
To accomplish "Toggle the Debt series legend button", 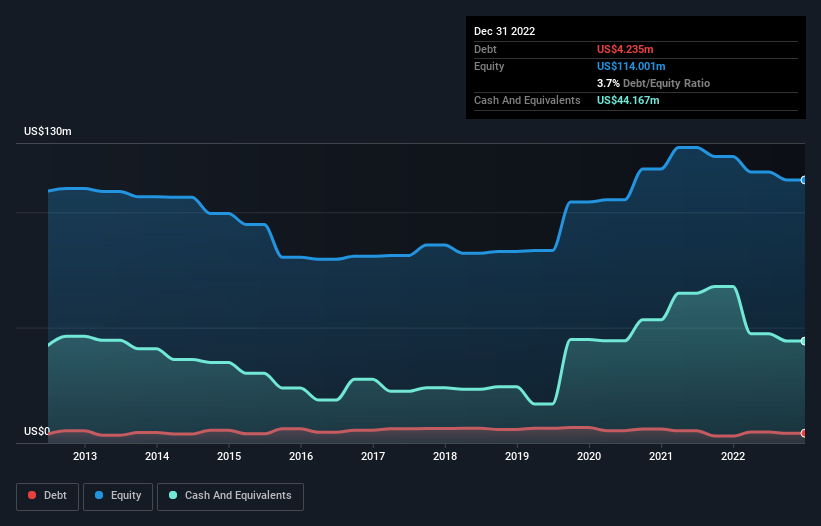I will pyautogui.click(x=48, y=496).
